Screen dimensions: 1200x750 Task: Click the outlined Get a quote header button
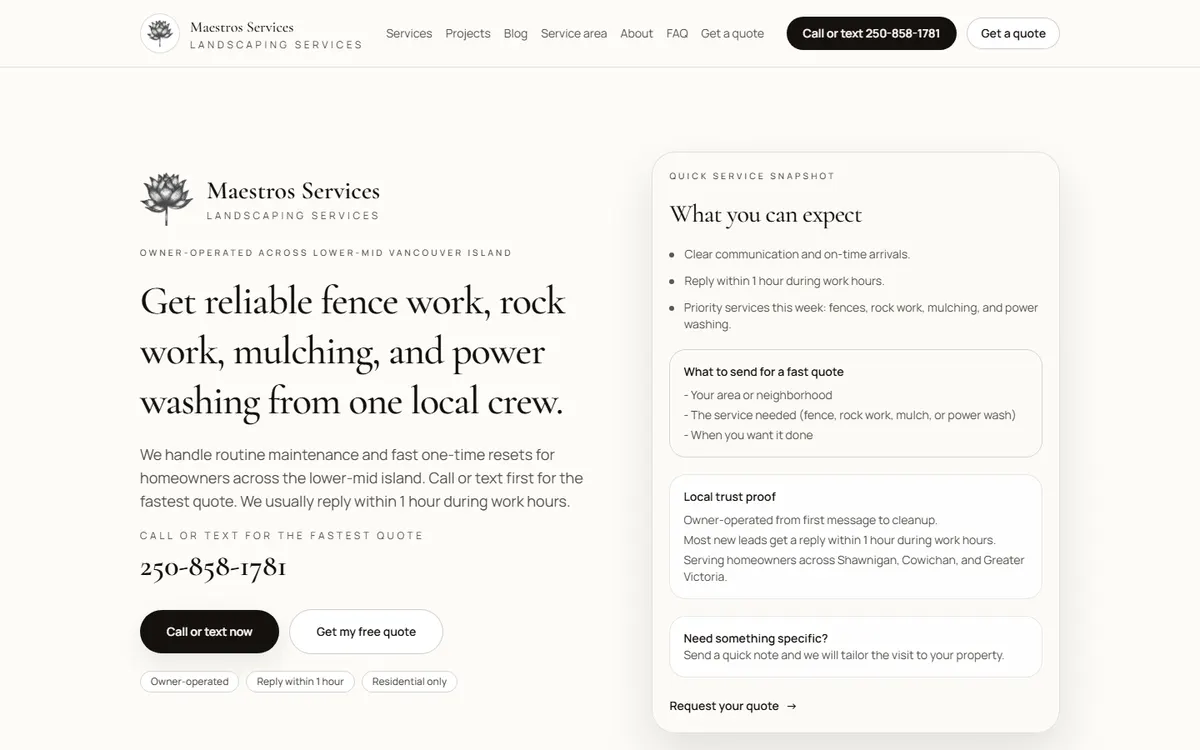coord(1013,33)
